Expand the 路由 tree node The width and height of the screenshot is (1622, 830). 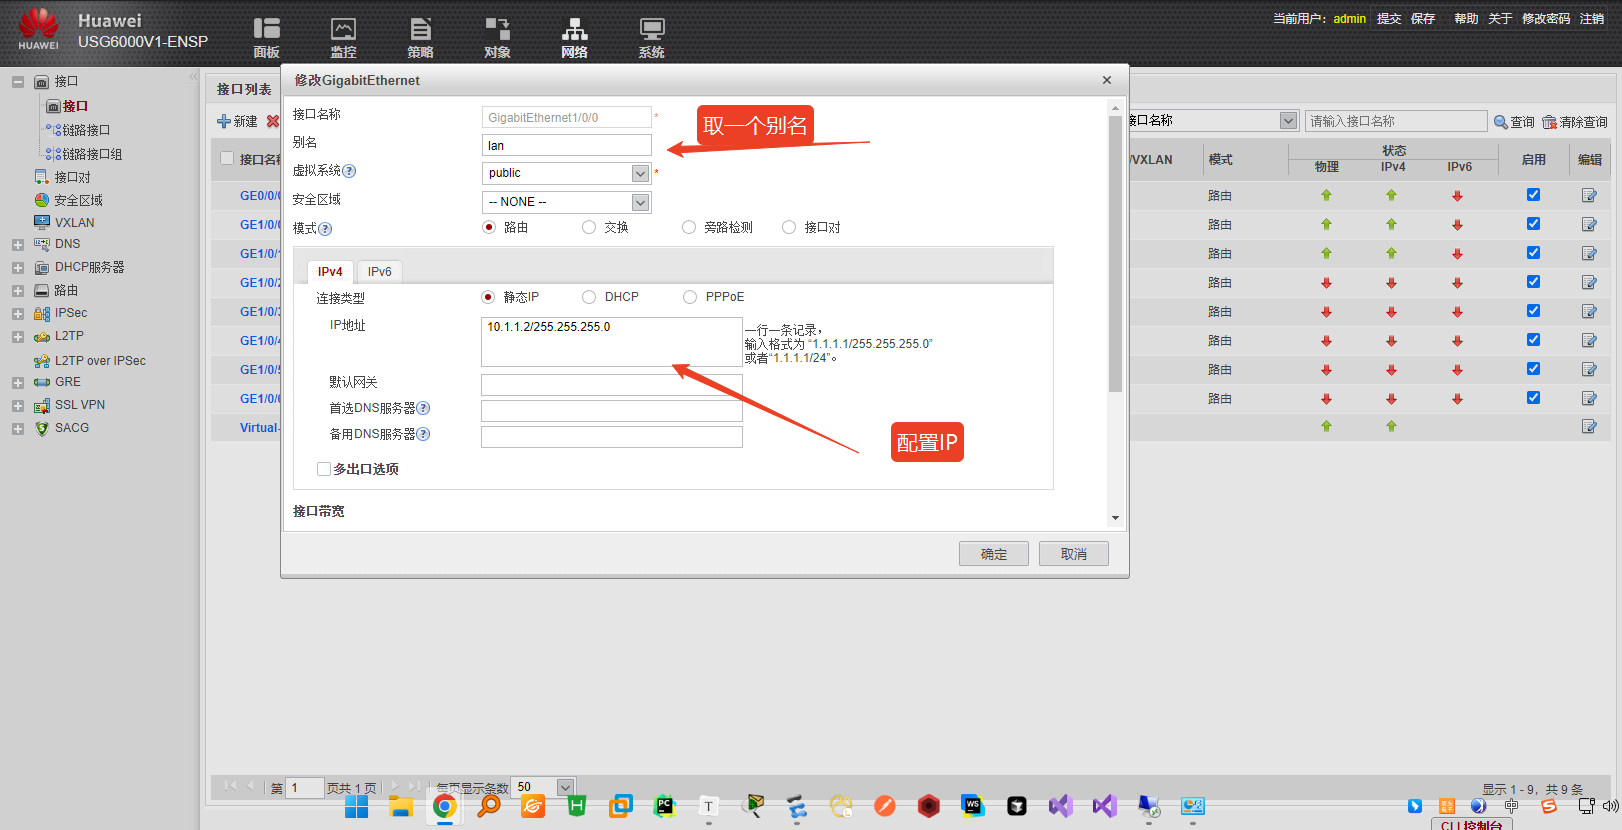pyautogui.click(x=18, y=291)
